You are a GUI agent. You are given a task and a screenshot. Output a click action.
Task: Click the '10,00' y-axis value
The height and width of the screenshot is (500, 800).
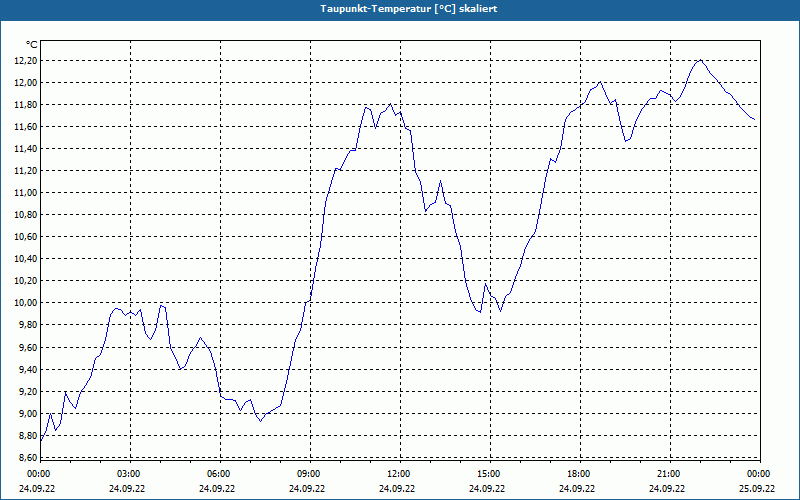point(26,303)
